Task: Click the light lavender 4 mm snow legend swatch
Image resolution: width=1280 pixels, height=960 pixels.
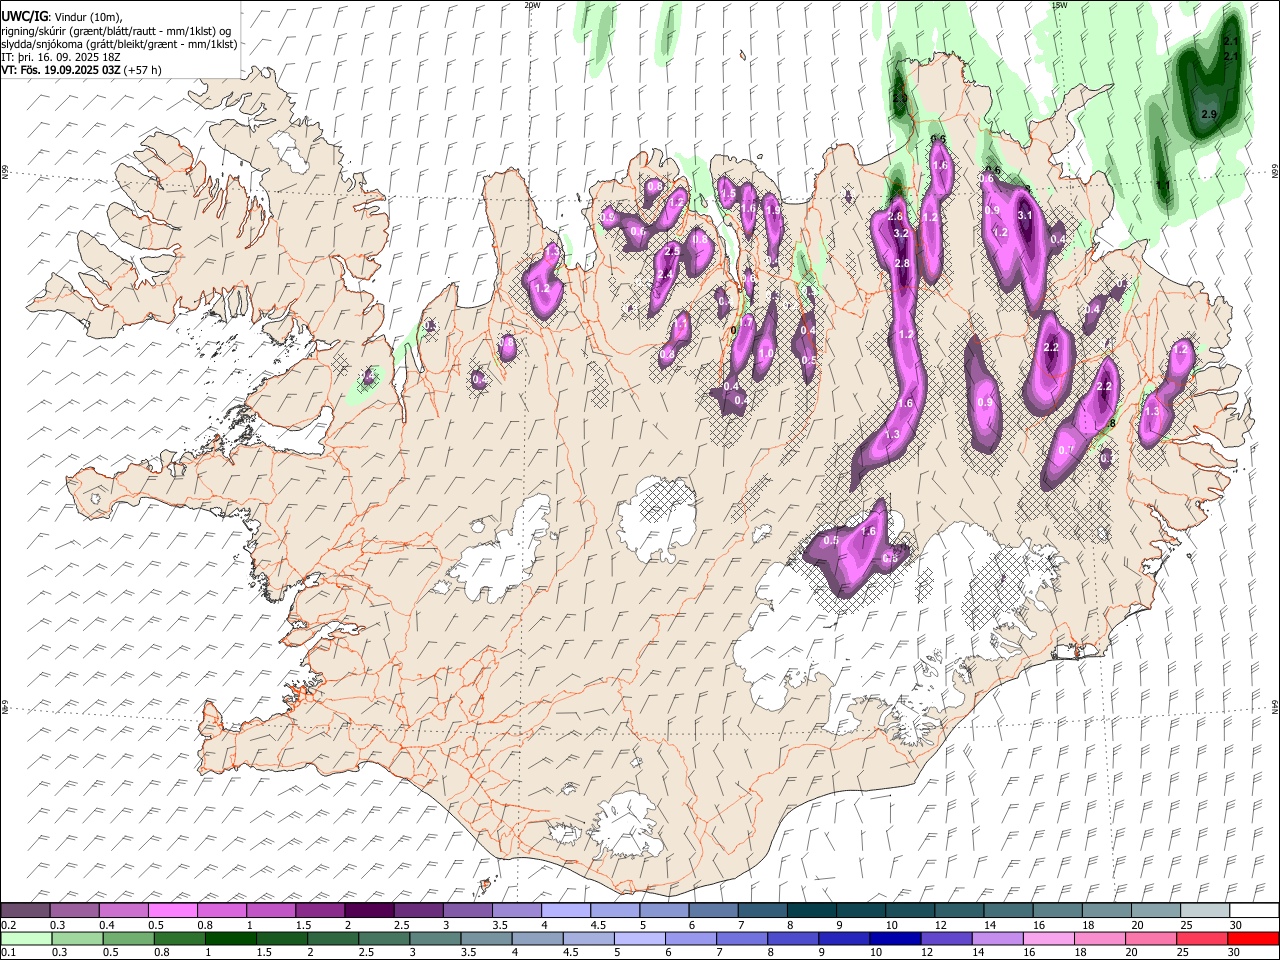Action: pyautogui.click(x=566, y=910)
